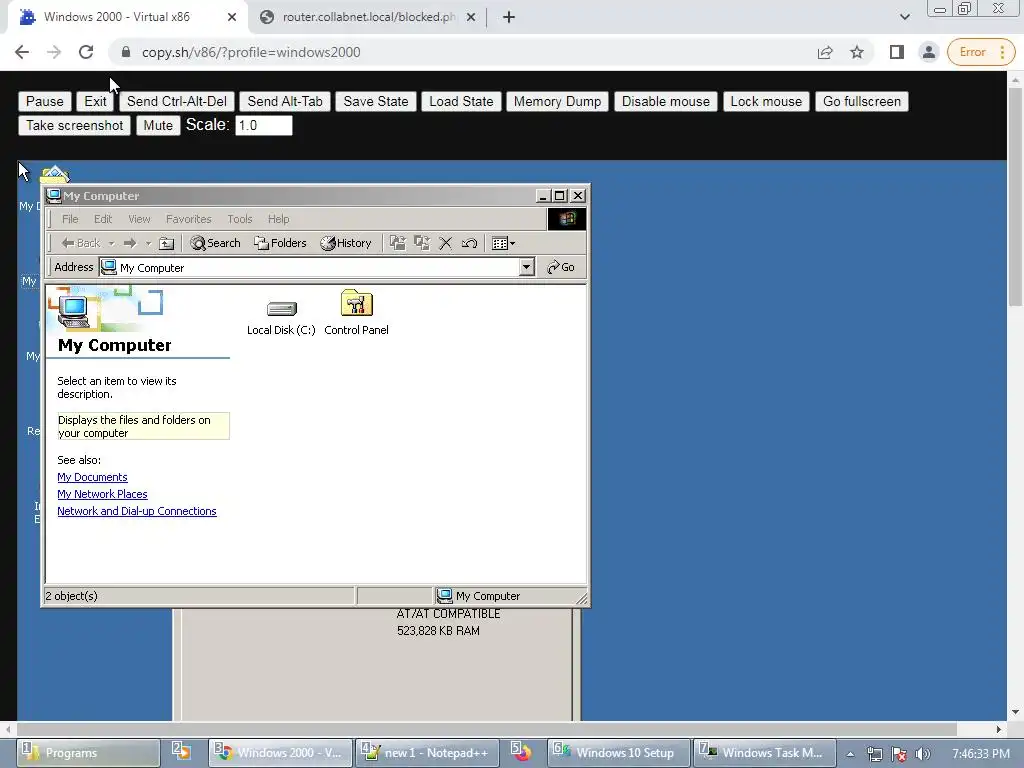Click the Up one level folder icon

point(167,243)
